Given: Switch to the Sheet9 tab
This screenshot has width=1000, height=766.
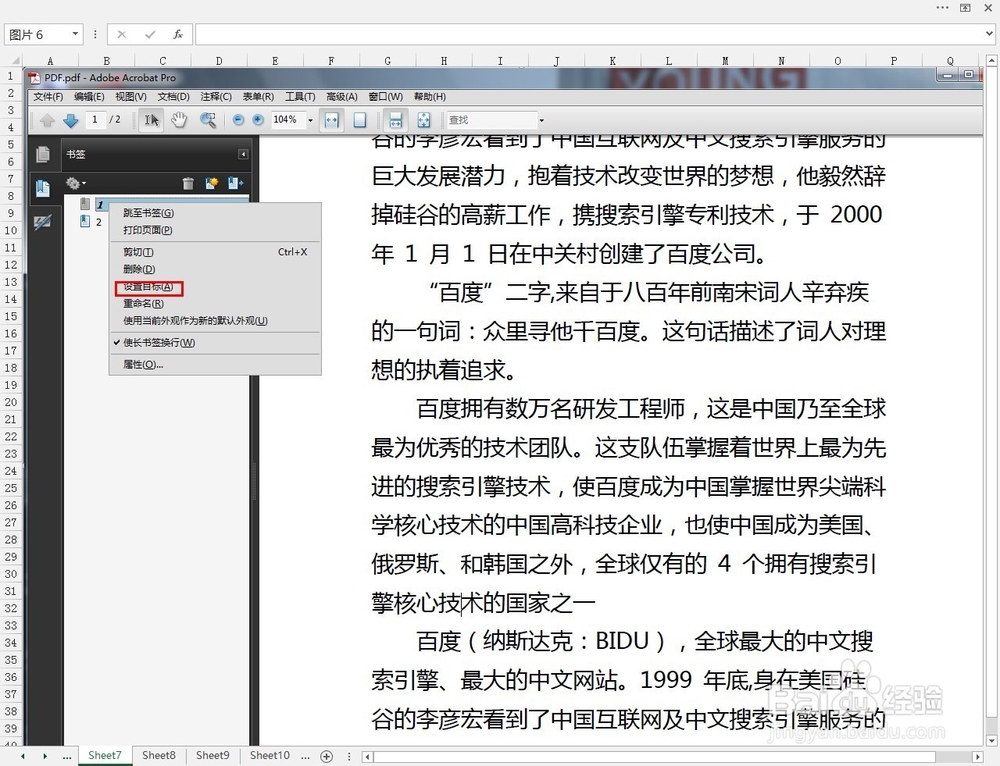Looking at the screenshot, I should [212, 756].
